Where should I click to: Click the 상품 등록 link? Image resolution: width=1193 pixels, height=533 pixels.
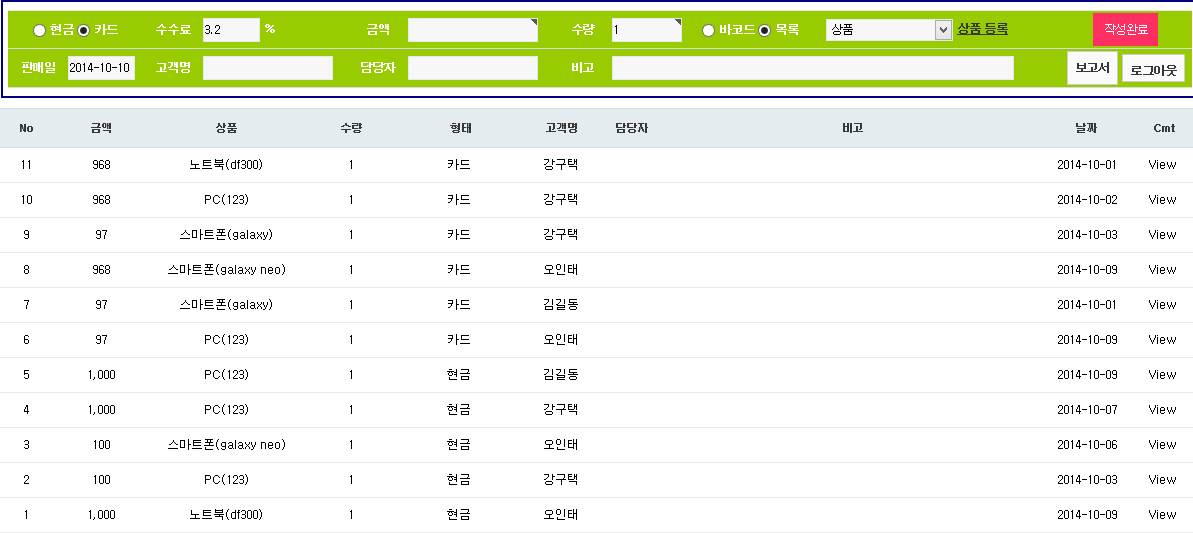coord(982,30)
